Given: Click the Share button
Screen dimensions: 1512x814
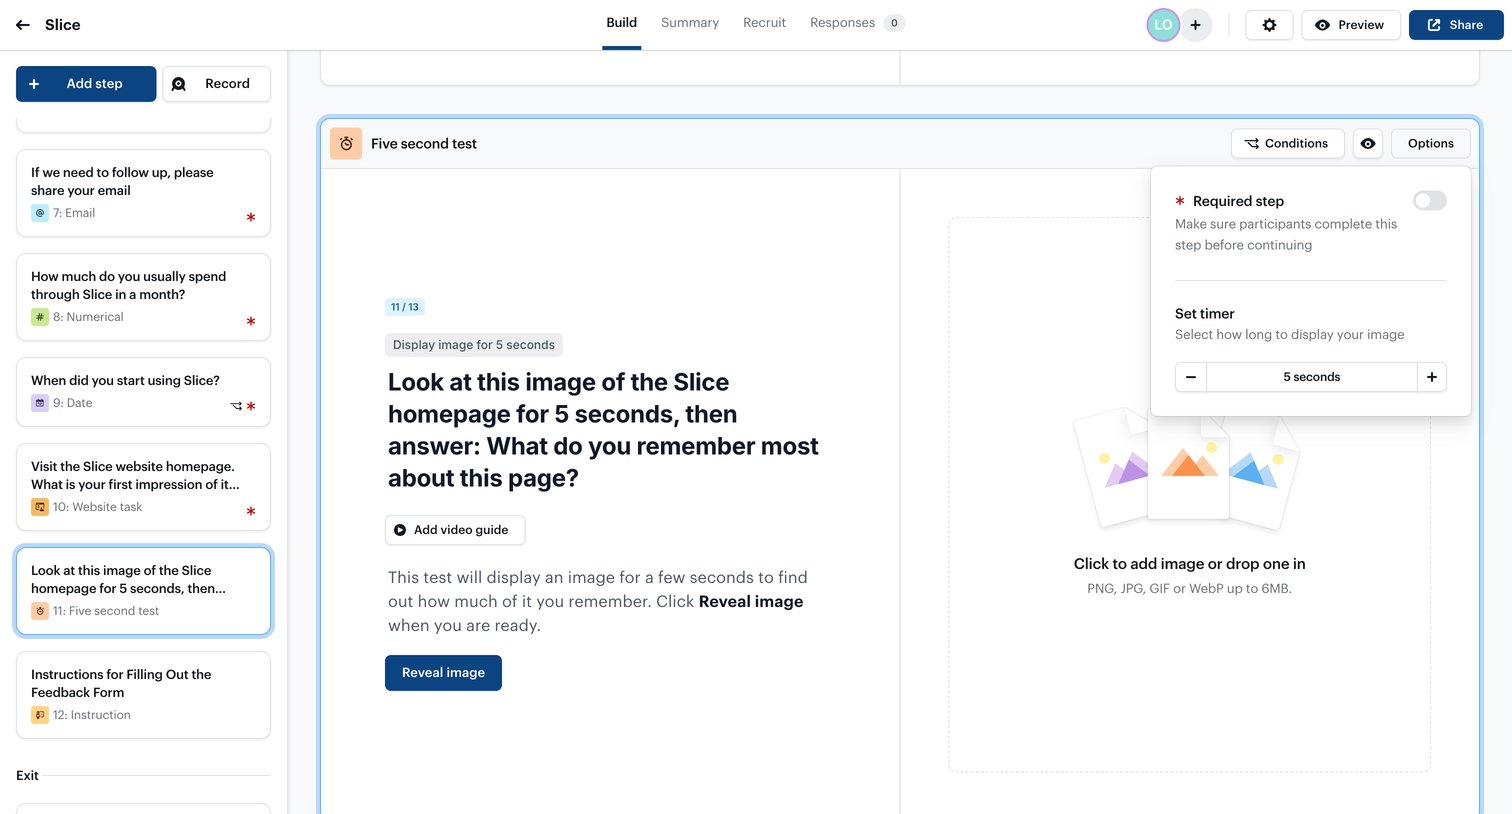Looking at the screenshot, I should (x=1456, y=25).
